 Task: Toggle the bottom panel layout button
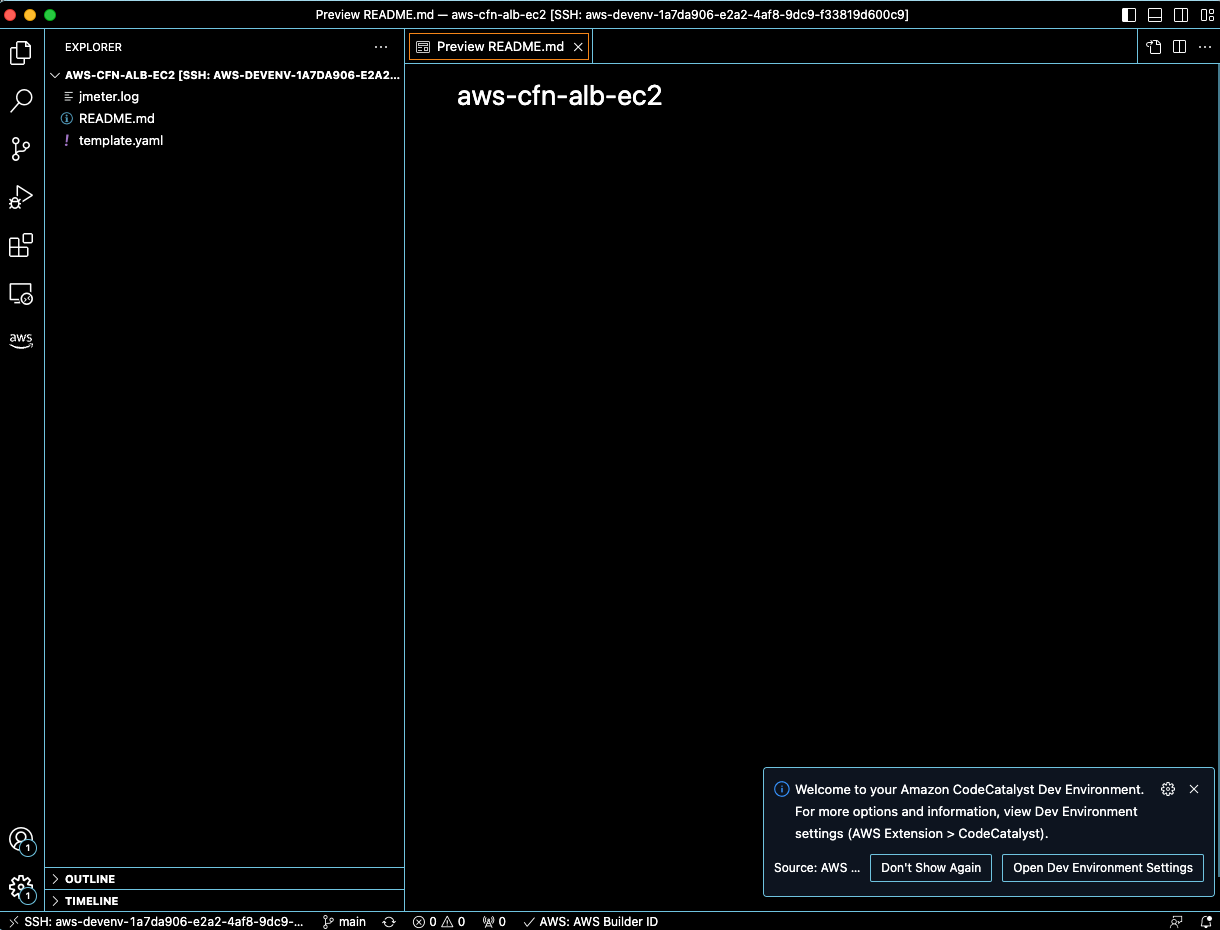click(x=1155, y=15)
